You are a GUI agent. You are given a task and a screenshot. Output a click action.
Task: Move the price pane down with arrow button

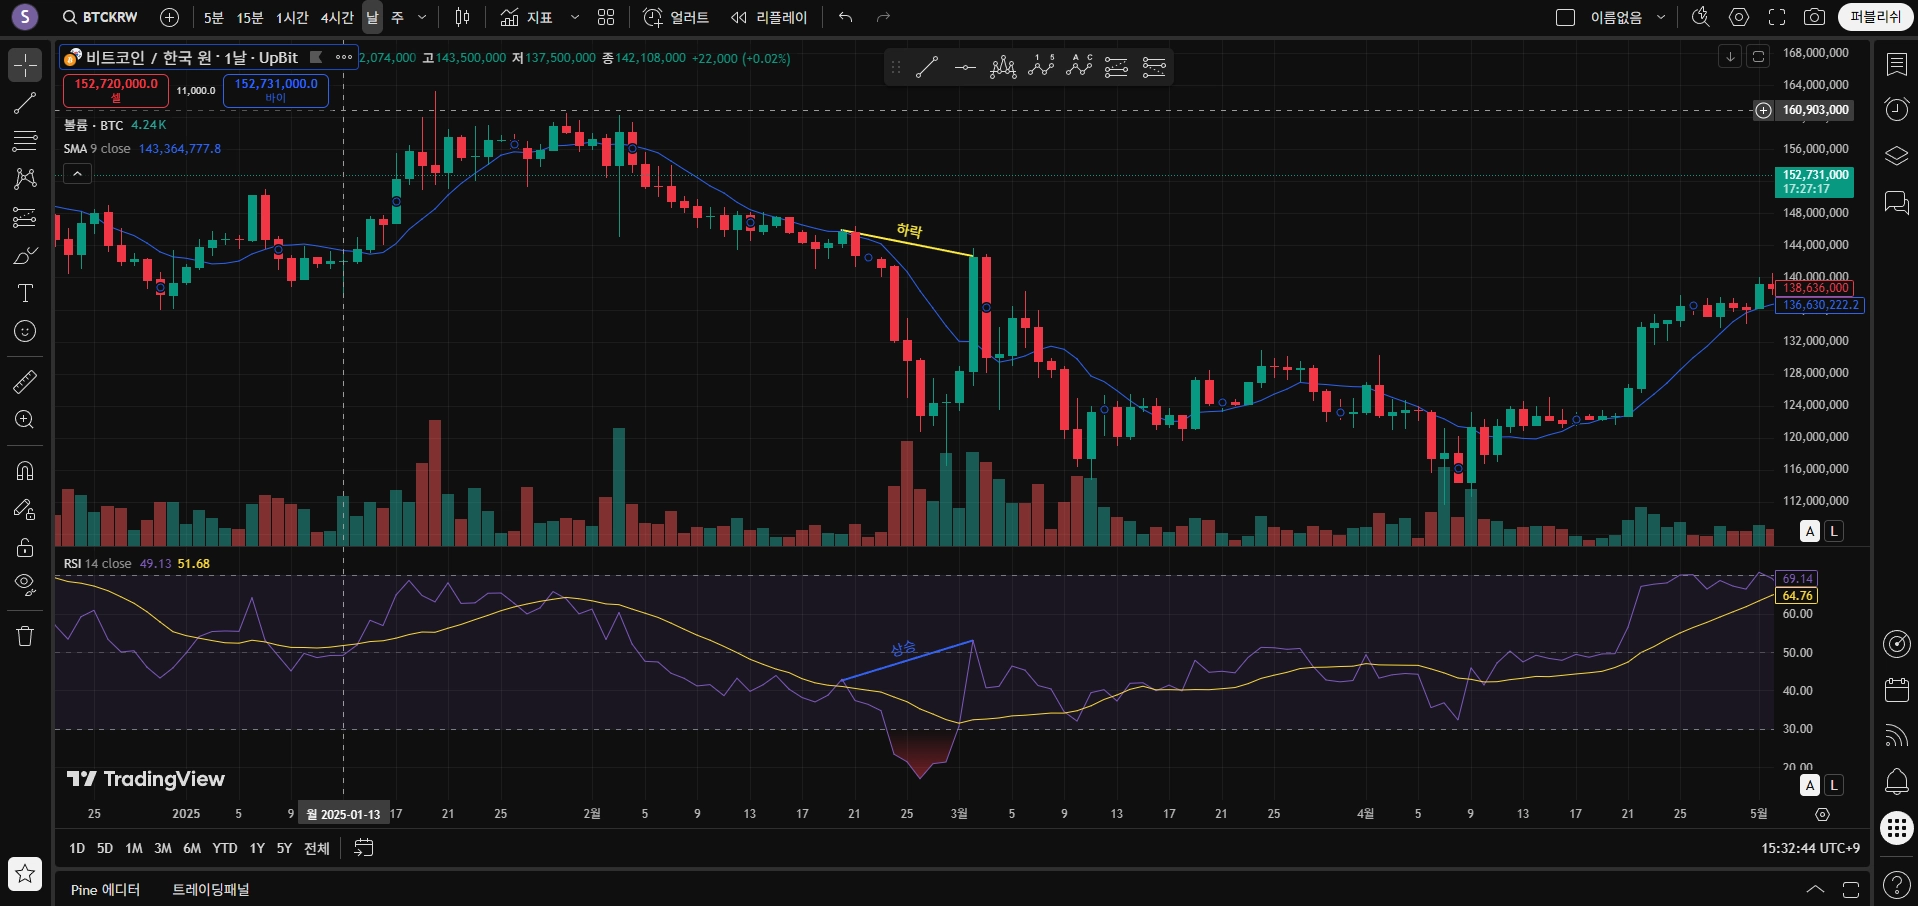pos(1730,57)
